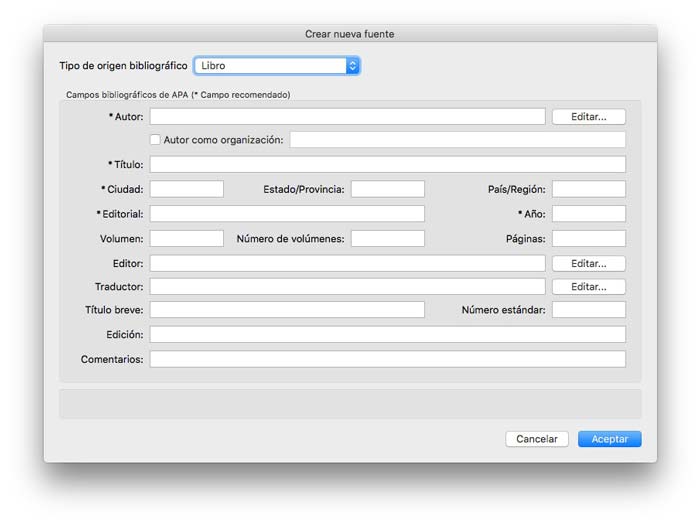Focus the Comentarios text field
700x524 pixels.
coord(387,359)
